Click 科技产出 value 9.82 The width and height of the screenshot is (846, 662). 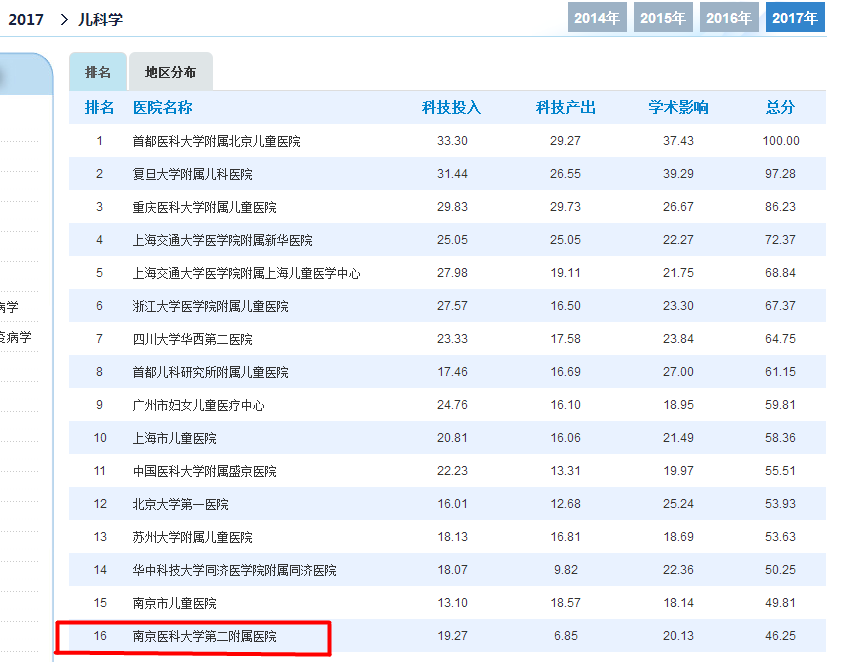pyautogui.click(x=565, y=570)
